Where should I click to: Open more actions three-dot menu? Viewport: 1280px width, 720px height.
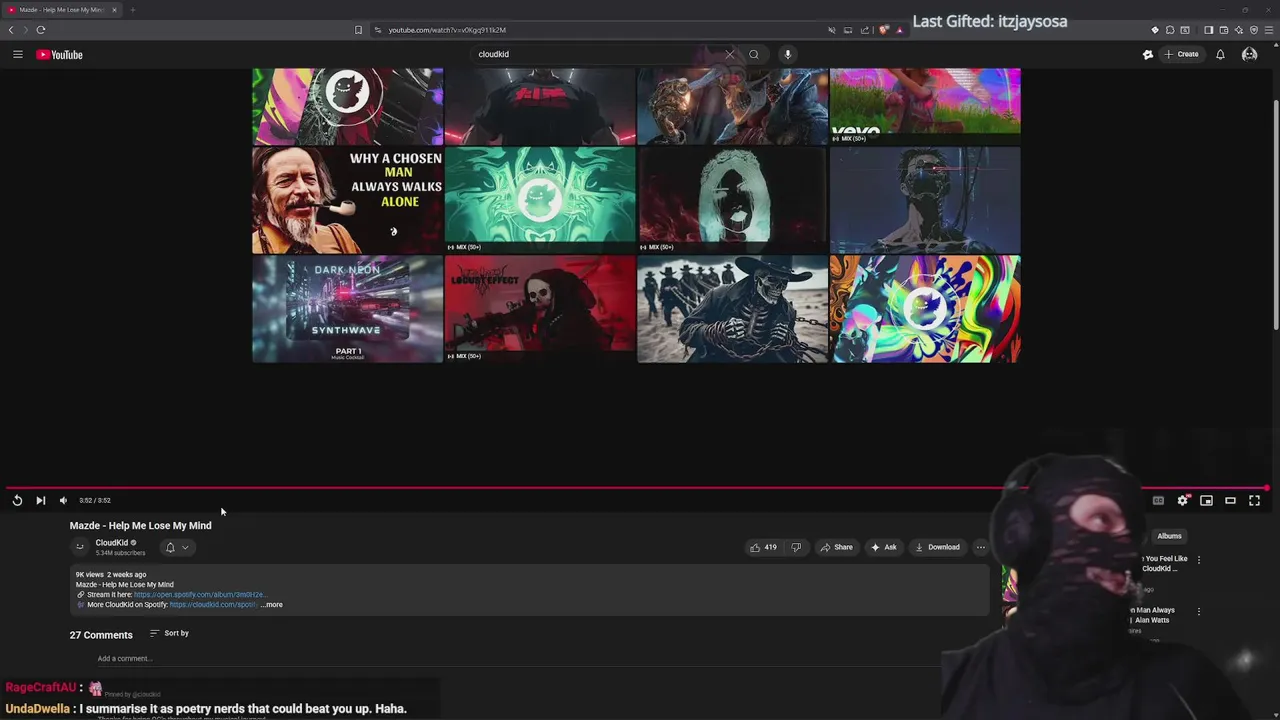pyautogui.click(x=980, y=547)
